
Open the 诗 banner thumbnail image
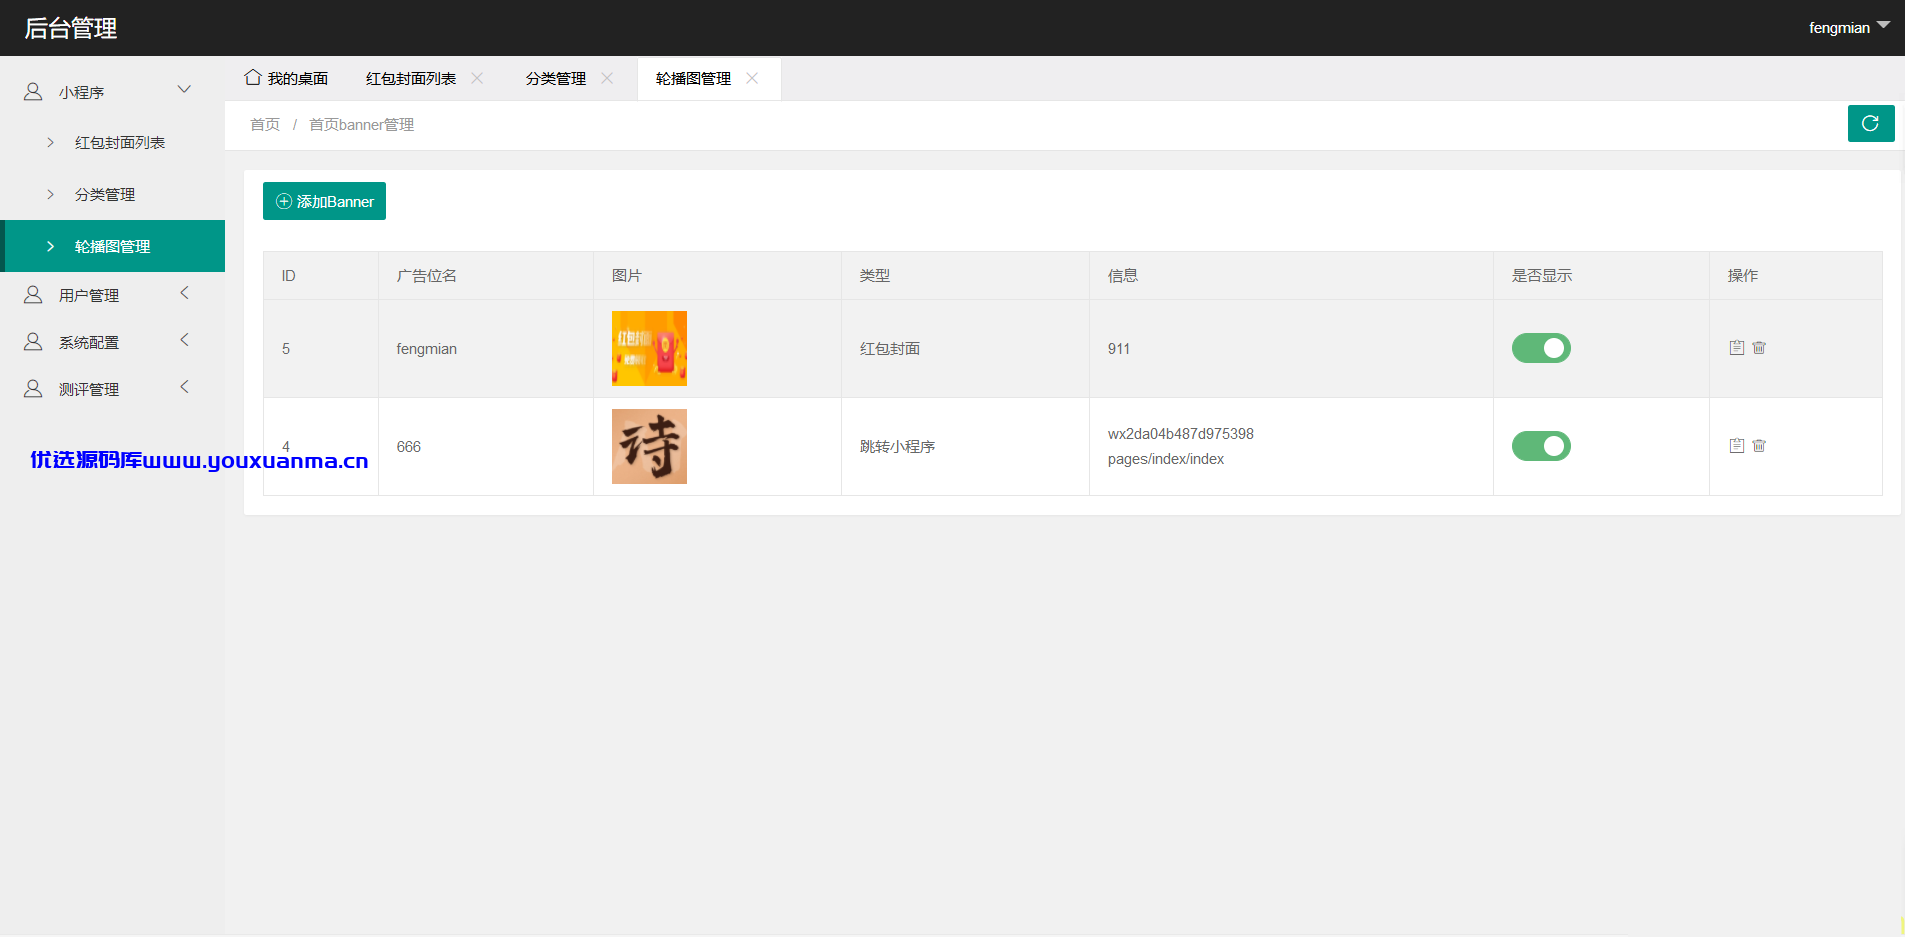[x=649, y=446]
